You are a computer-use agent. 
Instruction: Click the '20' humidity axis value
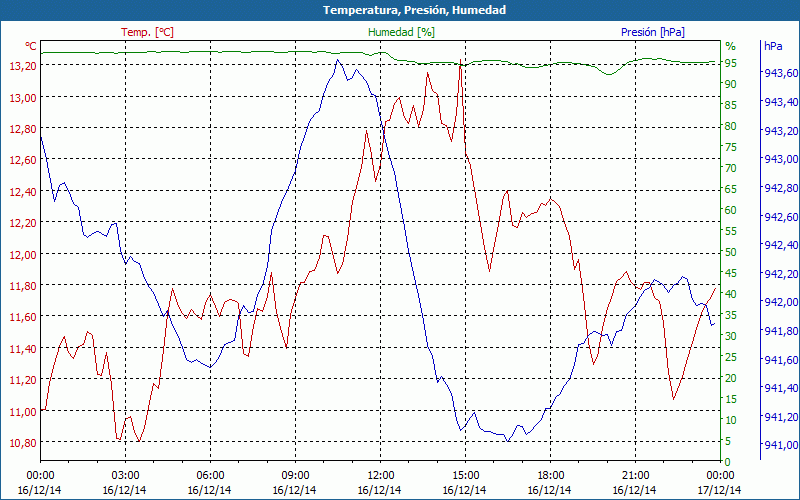click(731, 378)
